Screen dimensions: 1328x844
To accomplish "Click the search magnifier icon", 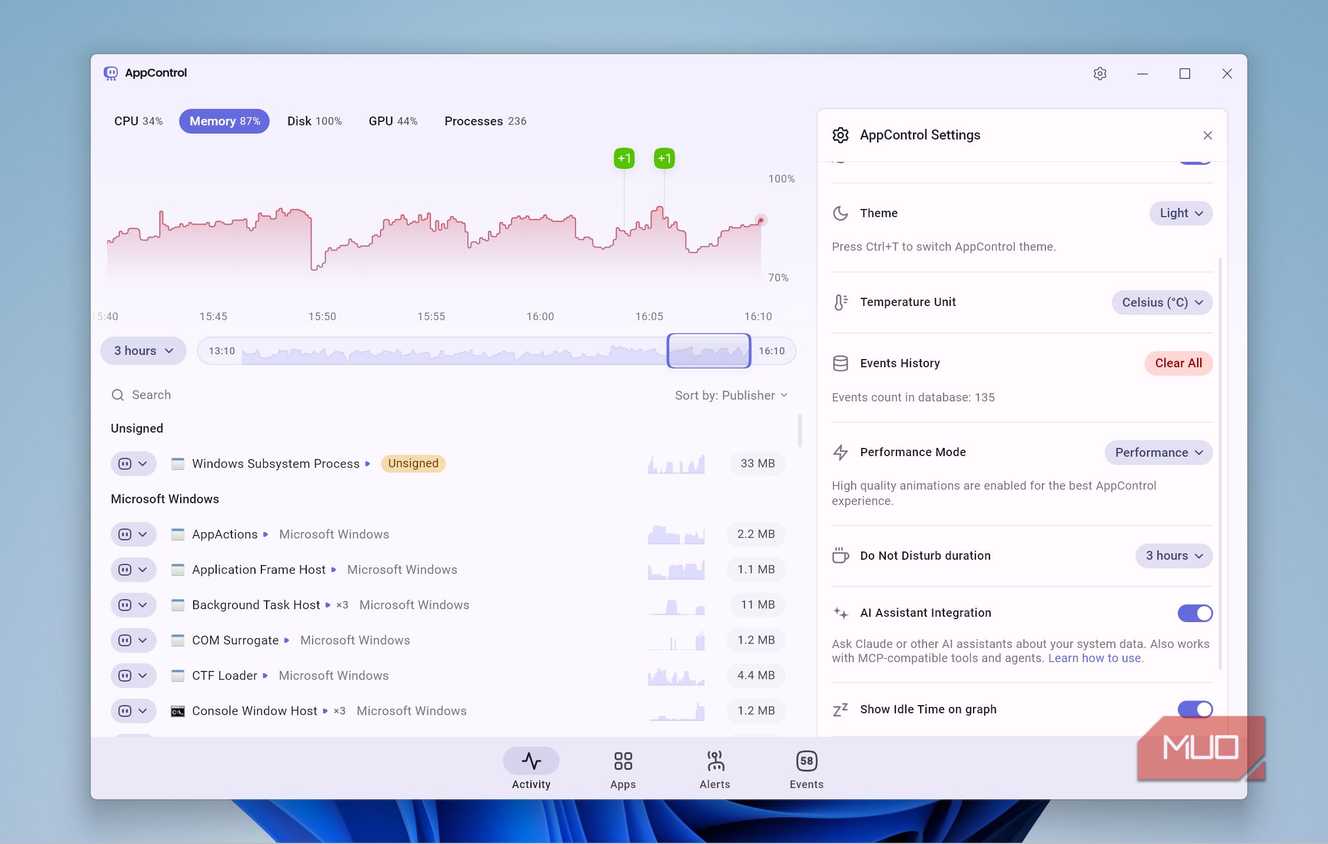I will pos(118,395).
